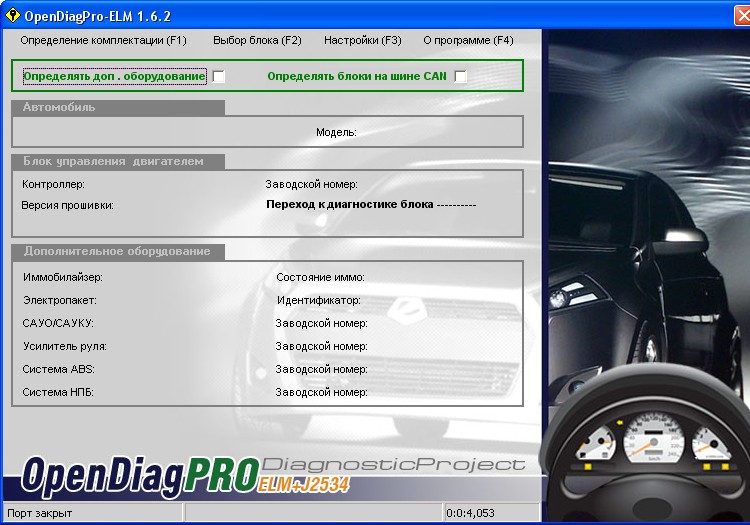Click the Усилитель руля: label
Viewport: 750px width, 525px height.
pyautogui.click(x=65, y=346)
